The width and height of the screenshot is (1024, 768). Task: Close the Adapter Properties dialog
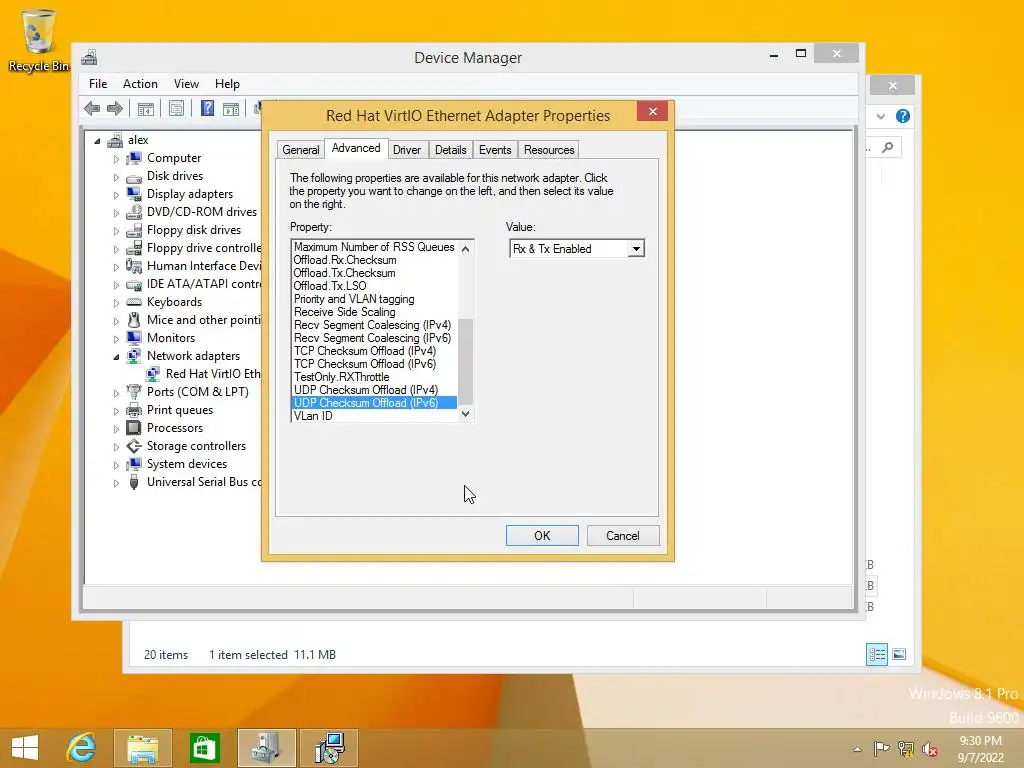tap(652, 112)
